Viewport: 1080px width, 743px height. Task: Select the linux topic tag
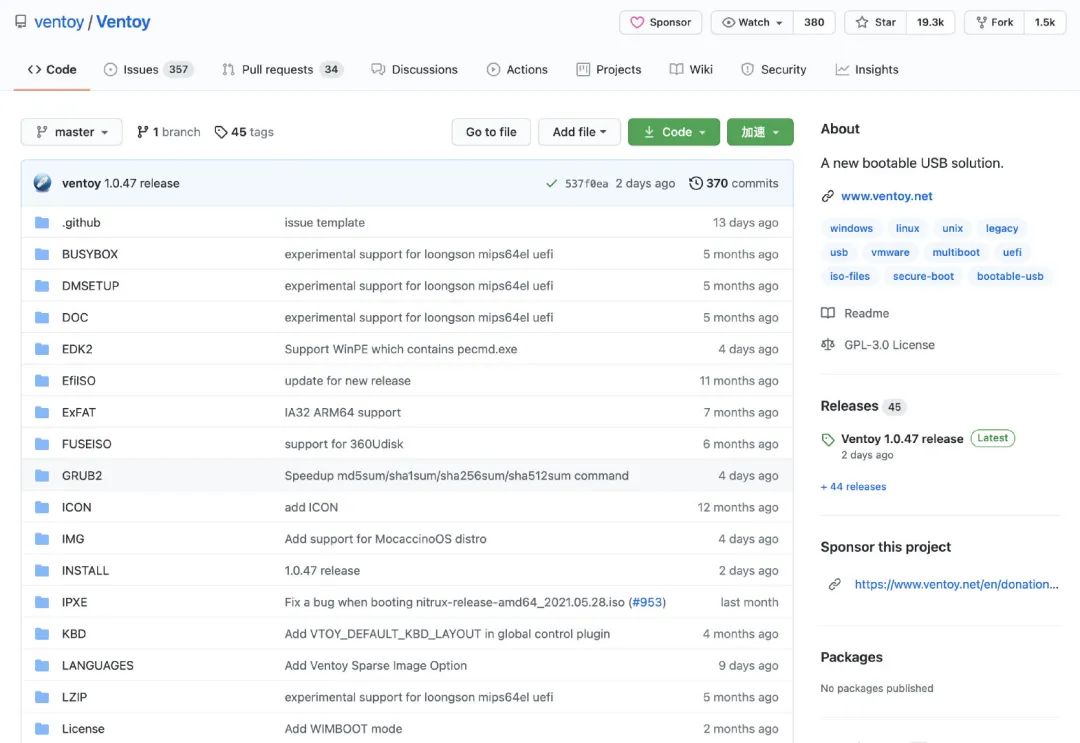[x=907, y=229]
